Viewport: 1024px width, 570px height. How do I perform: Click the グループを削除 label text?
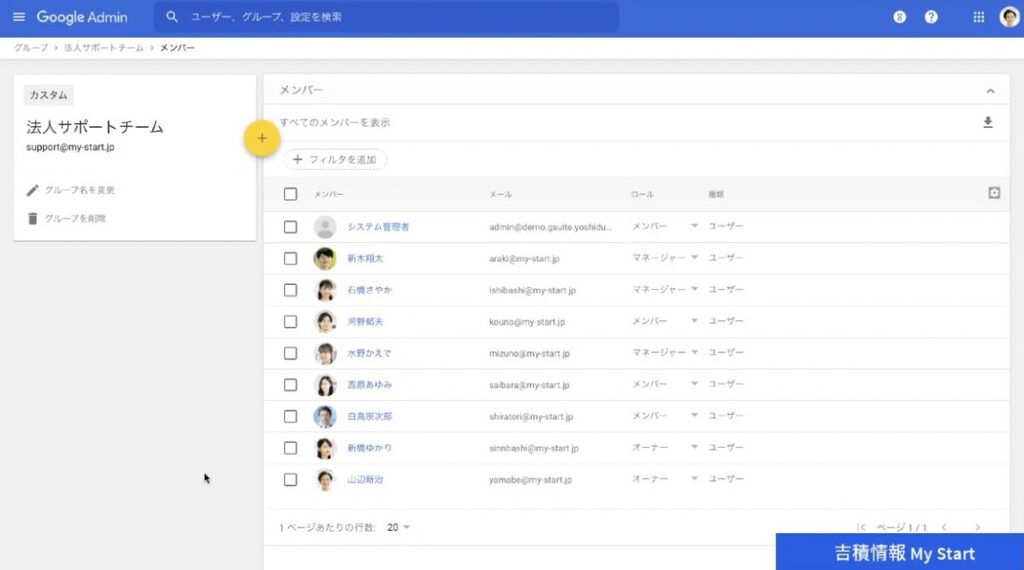pyautogui.click(x=75, y=218)
